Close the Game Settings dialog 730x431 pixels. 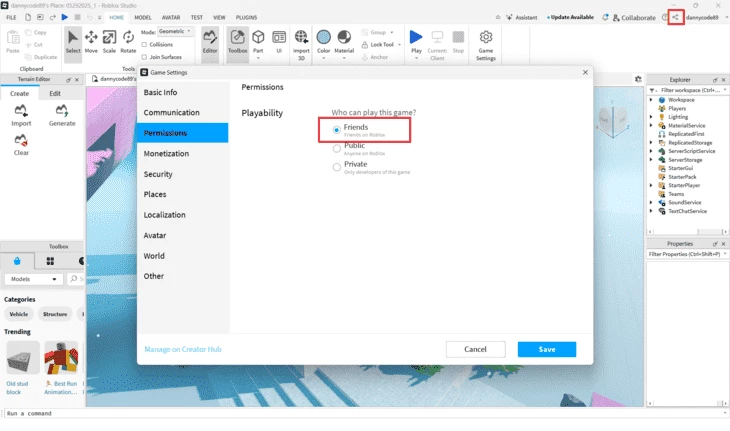(585, 72)
